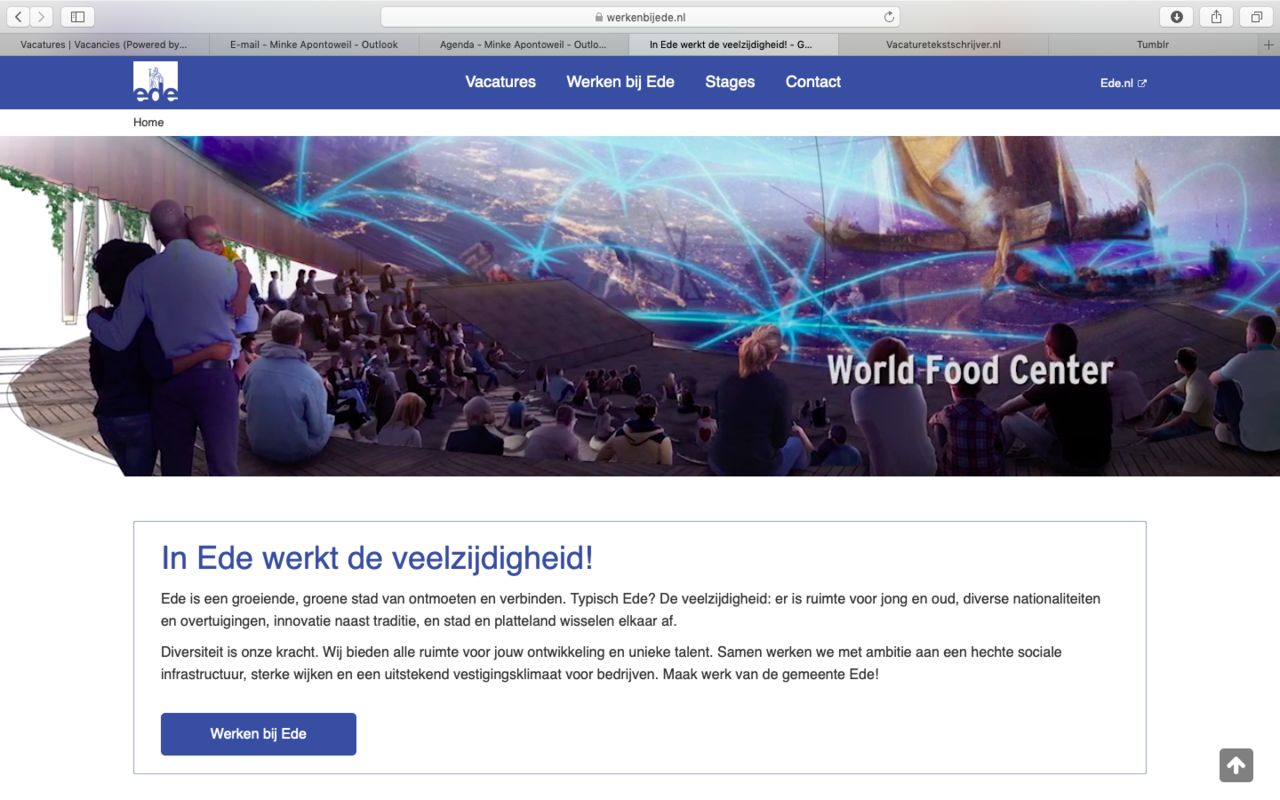Click the heading In Ede werkt de veelzijdigheid!
This screenshot has width=1280, height=800.
click(377, 558)
